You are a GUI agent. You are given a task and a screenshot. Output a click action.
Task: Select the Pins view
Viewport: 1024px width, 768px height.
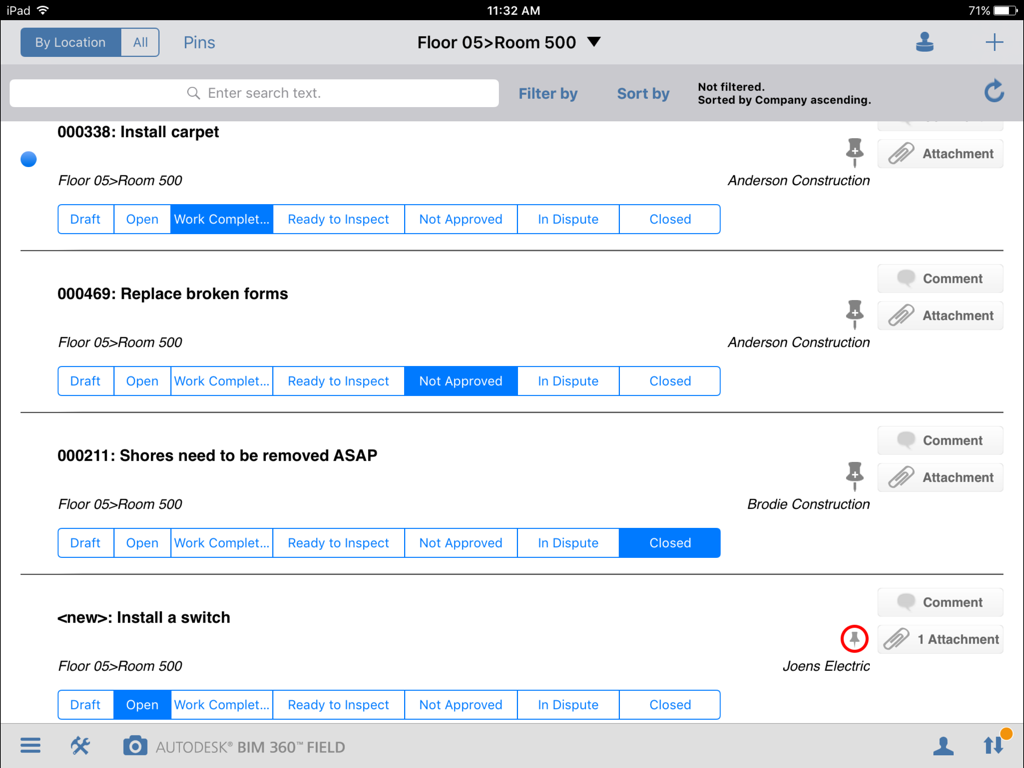199,42
